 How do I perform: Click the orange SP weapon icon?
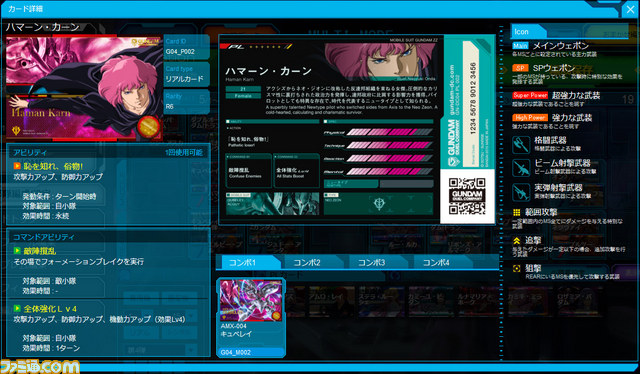click(520, 68)
